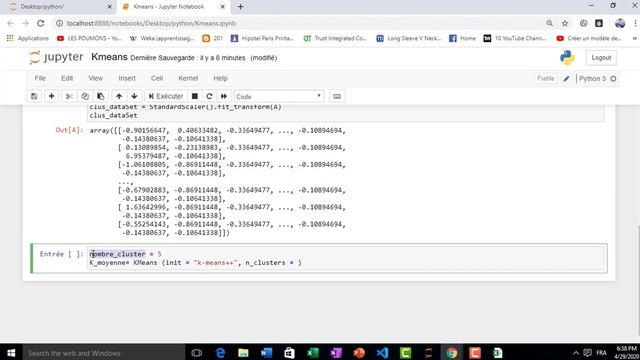Image resolution: width=640 pixels, height=360 pixels.
Task: Go back with the browser back arrow
Action: (10, 23)
